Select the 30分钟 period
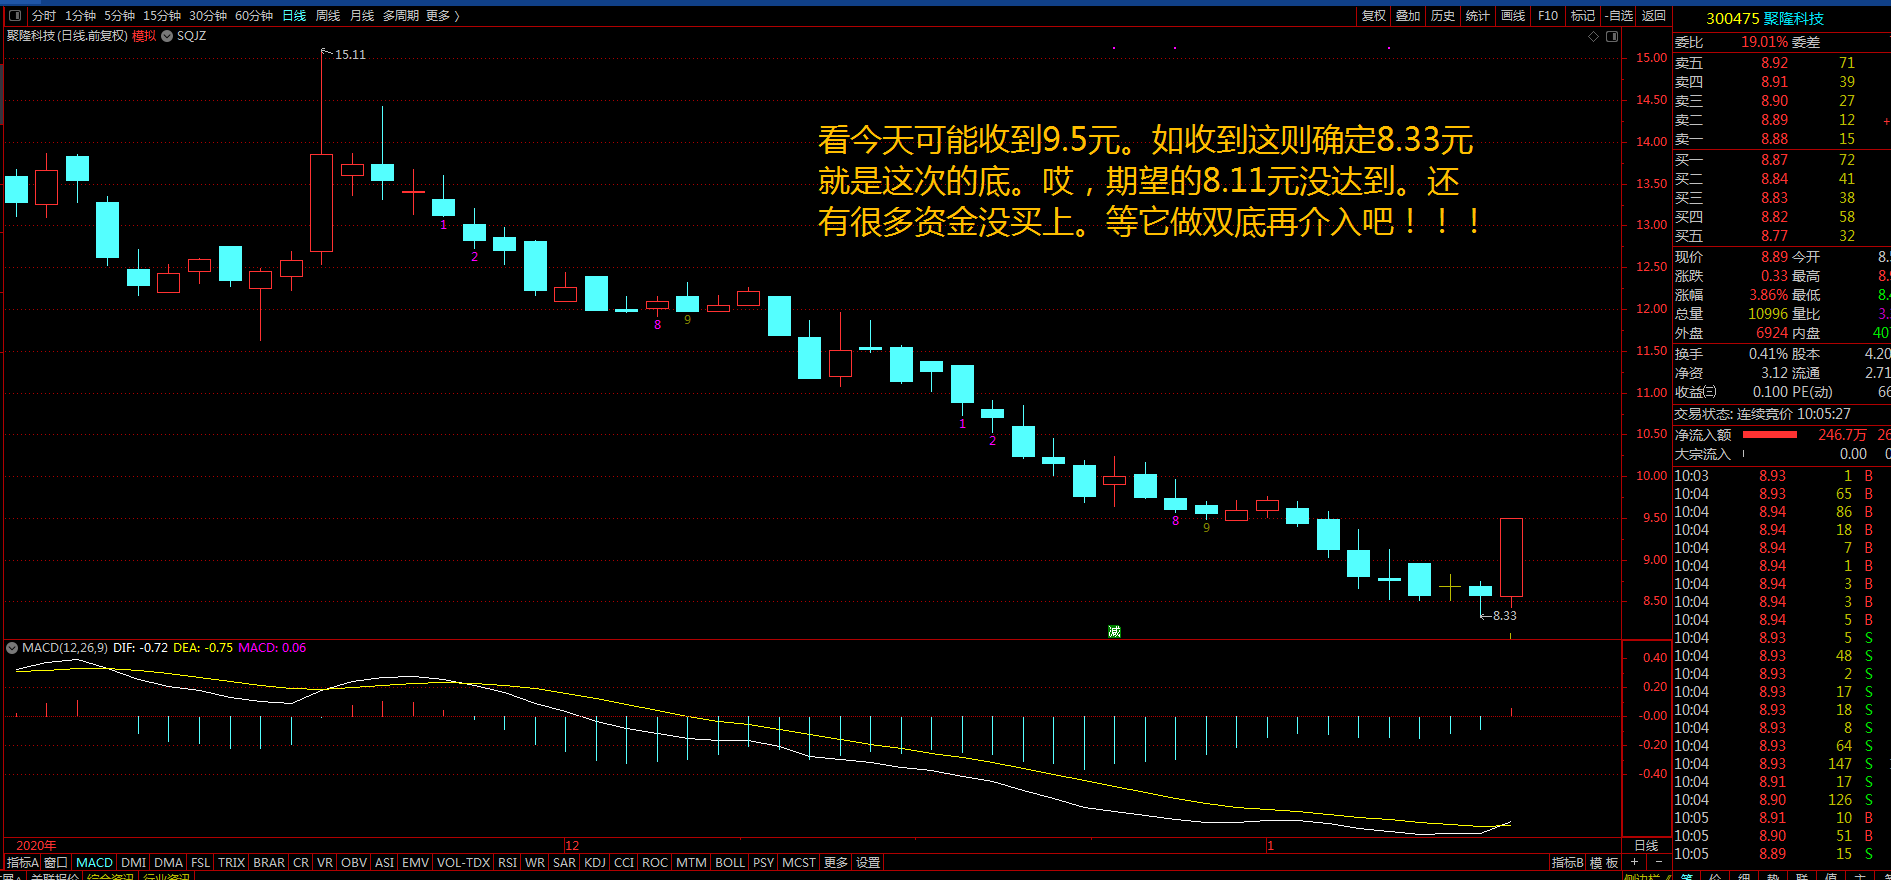 pyautogui.click(x=208, y=16)
